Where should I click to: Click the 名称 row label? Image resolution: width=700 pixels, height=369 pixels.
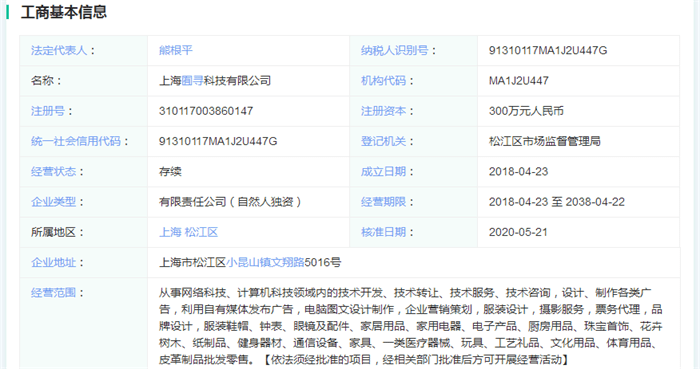click(x=45, y=81)
